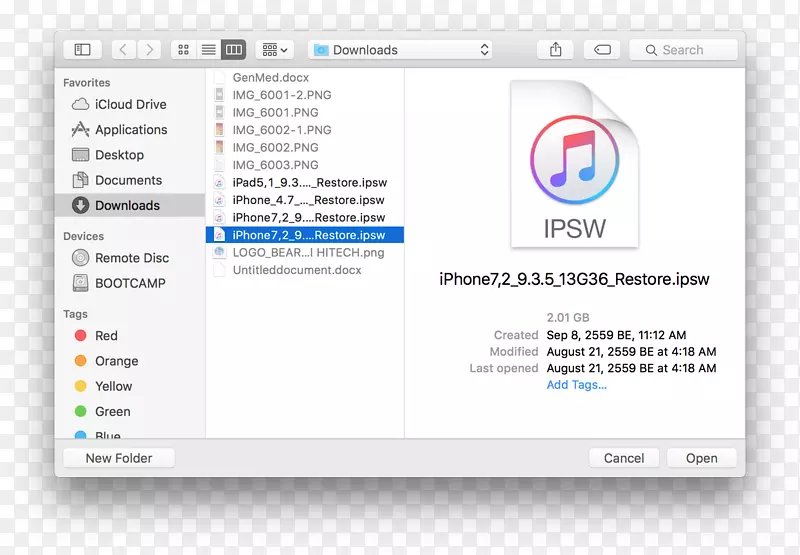The image size is (800, 555).
Task: Select the highlighted iPhone7,2 Restore.ipsw row
Action: click(x=305, y=235)
